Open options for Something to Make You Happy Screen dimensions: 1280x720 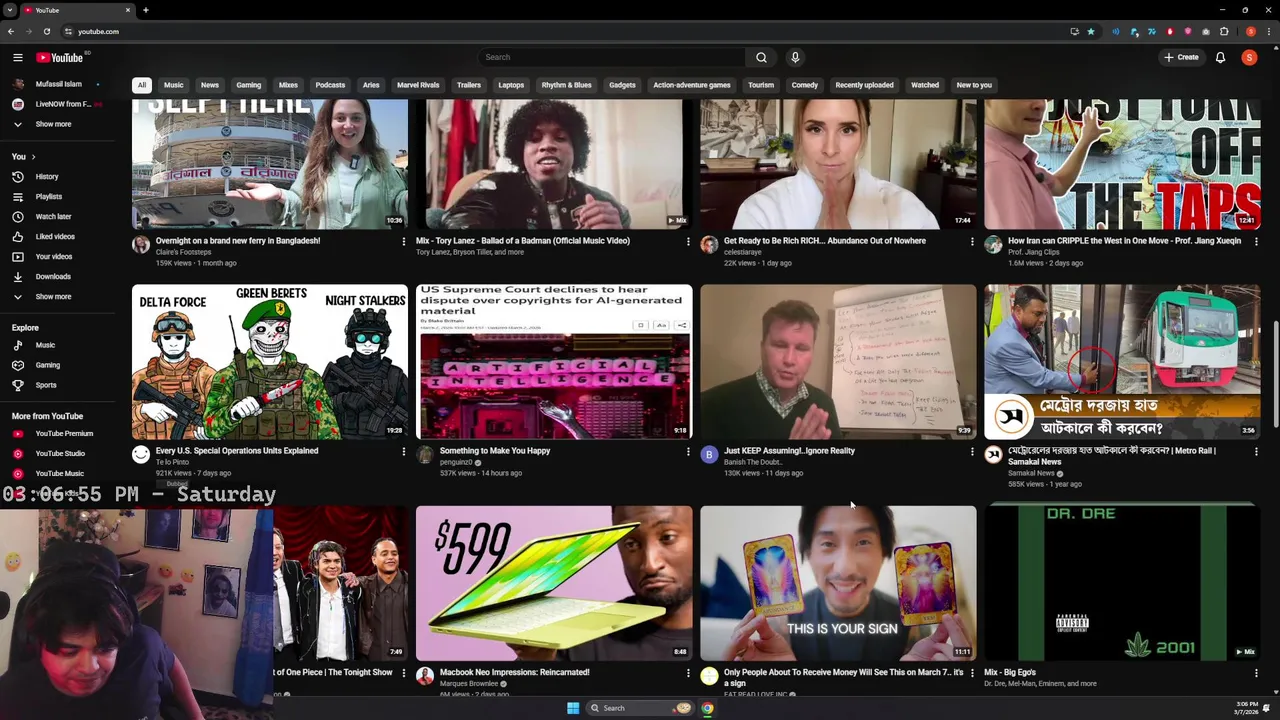687,451
